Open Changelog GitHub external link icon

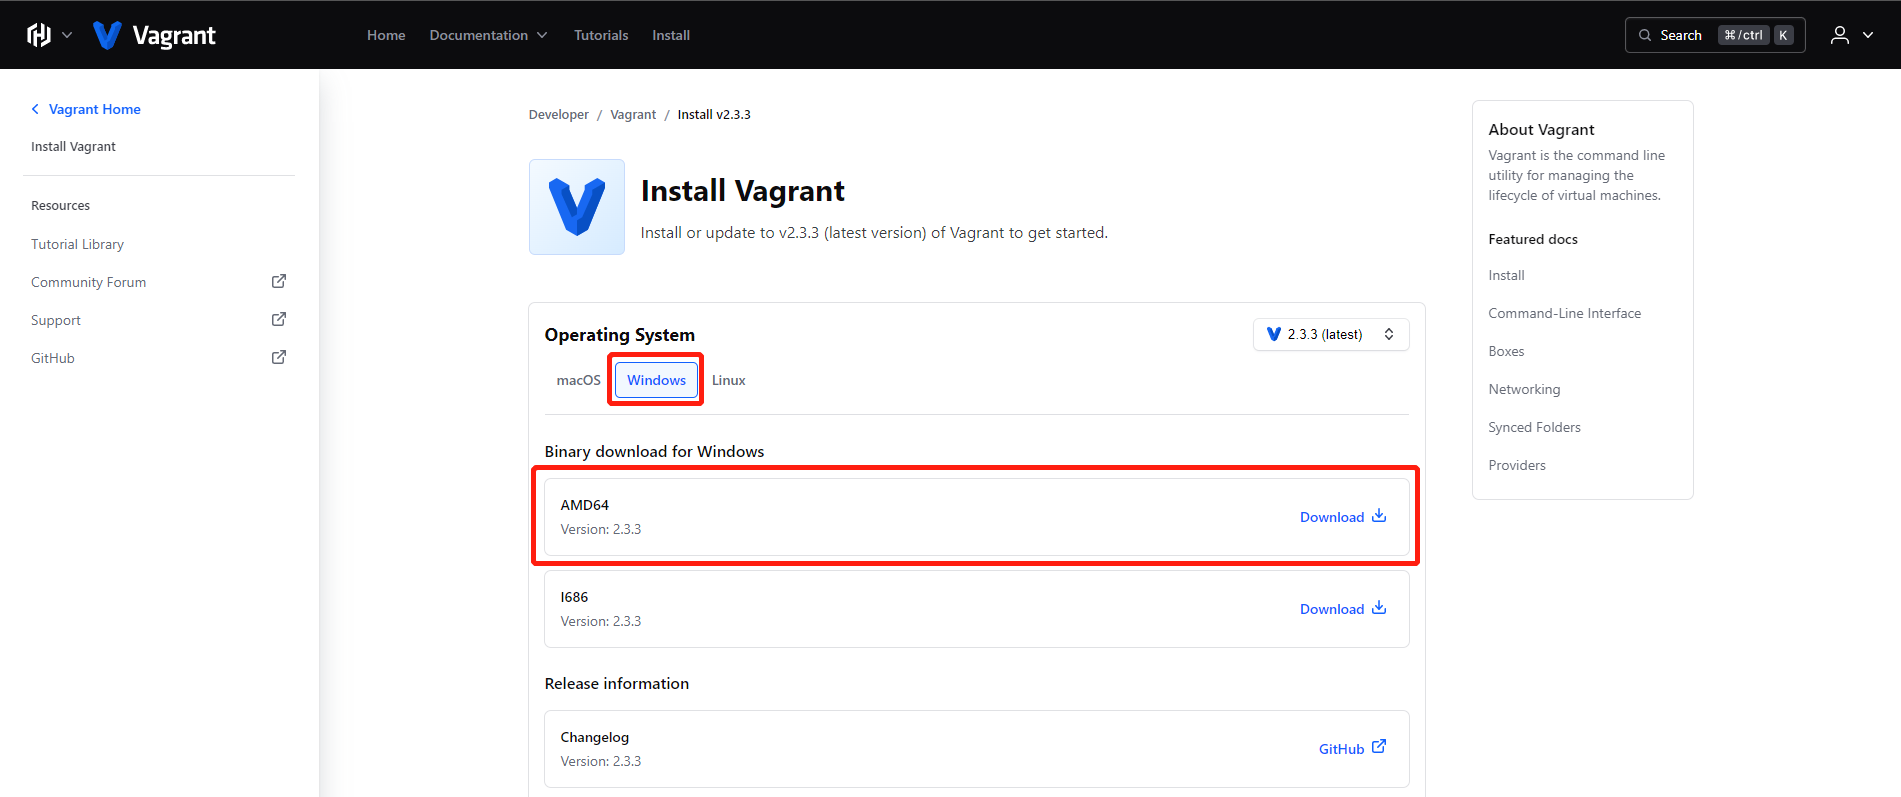coord(1379,747)
